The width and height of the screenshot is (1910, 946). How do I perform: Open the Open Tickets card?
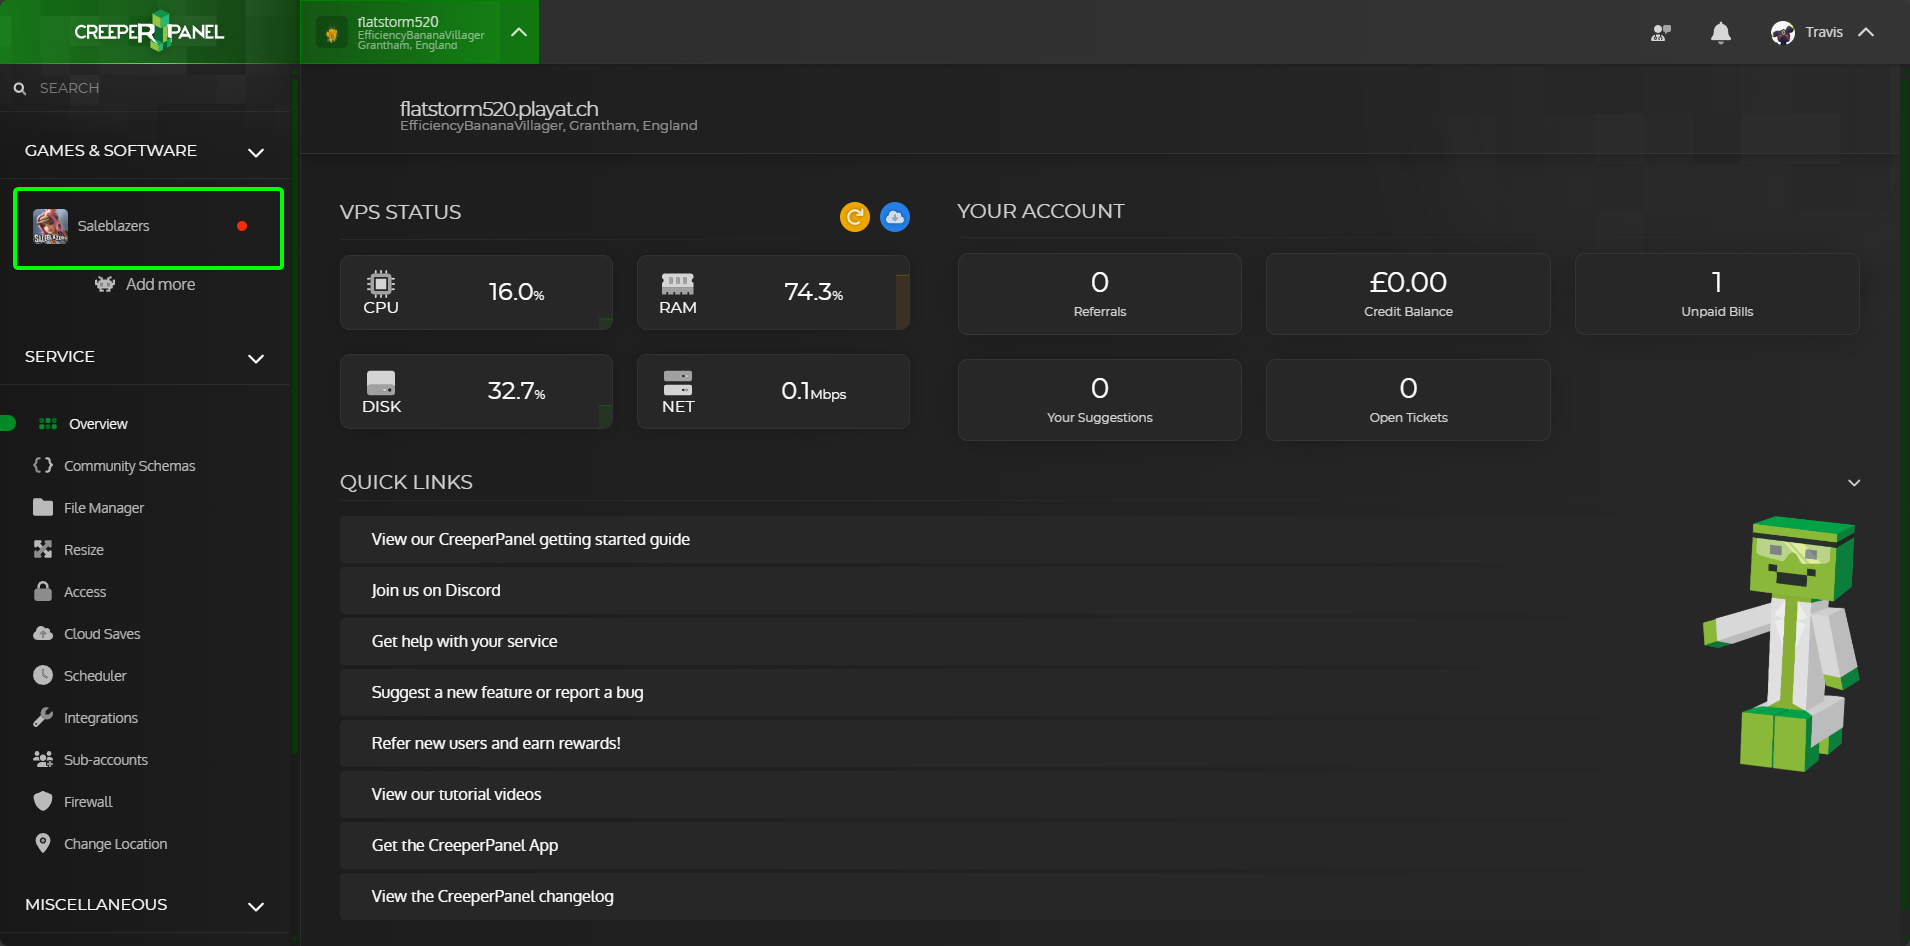pyautogui.click(x=1408, y=400)
